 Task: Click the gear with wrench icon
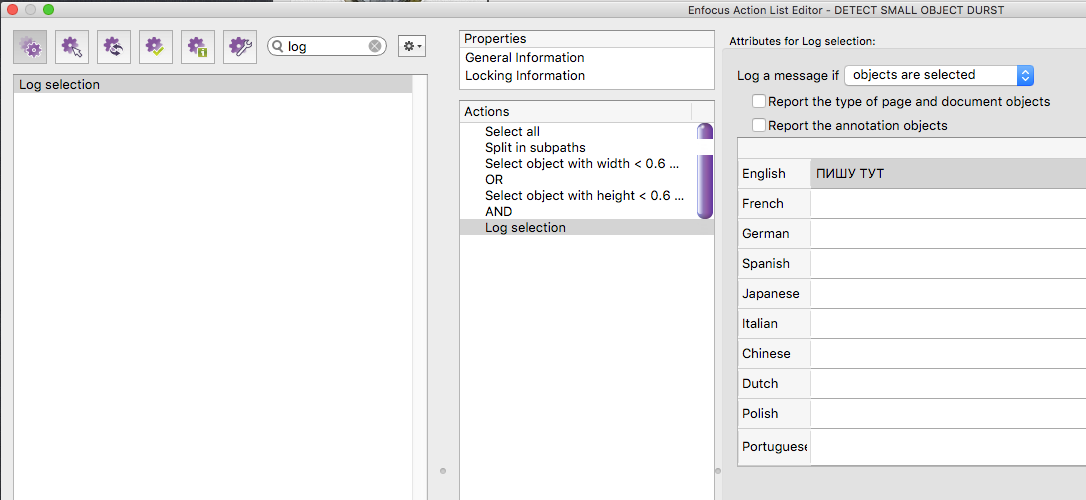[240, 46]
